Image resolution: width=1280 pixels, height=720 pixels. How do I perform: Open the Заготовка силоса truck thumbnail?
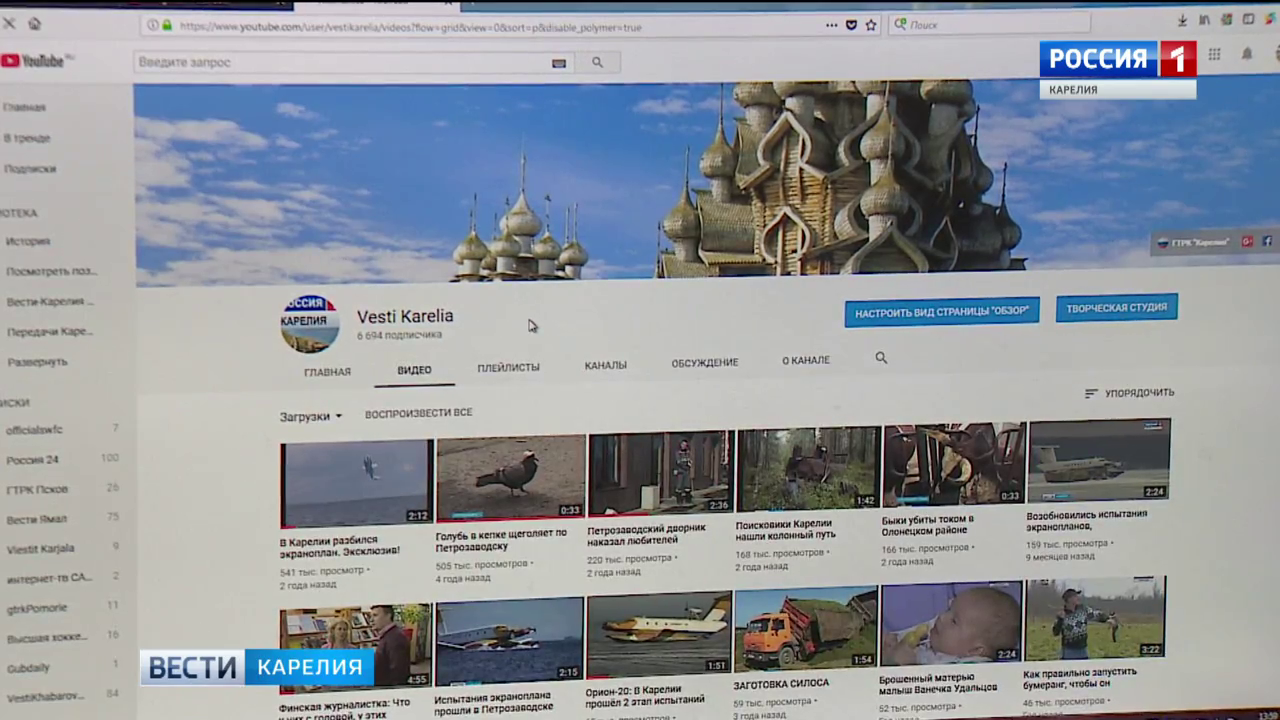(x=806, y=629)
